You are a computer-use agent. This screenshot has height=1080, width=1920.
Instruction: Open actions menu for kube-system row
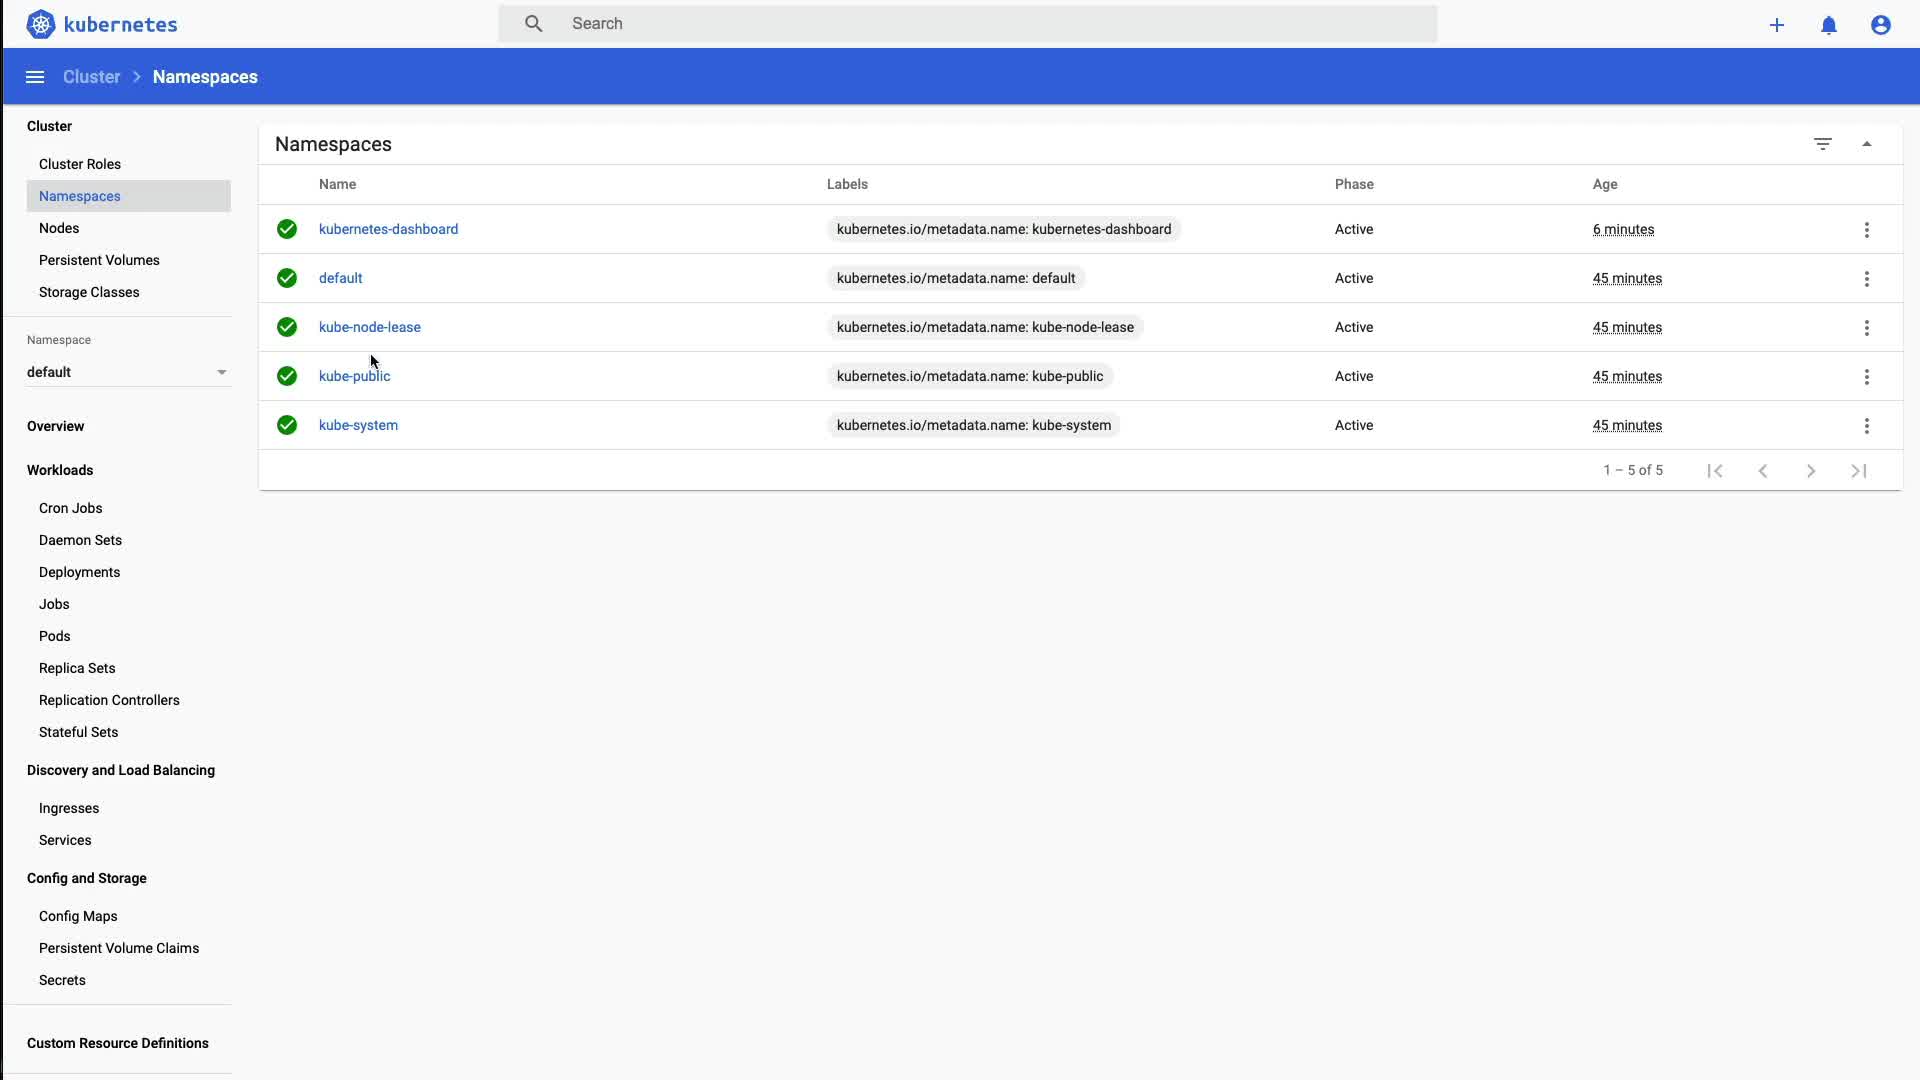(x=1867, y=426)
